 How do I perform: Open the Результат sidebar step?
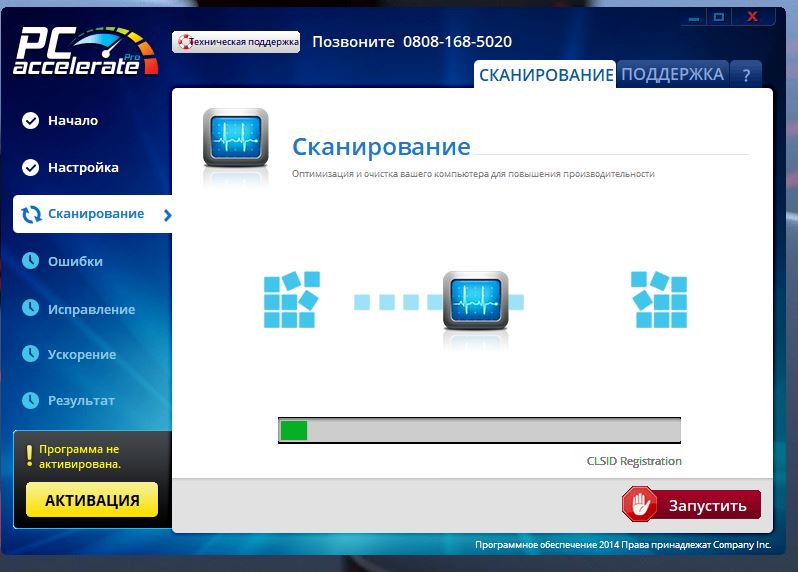81,401
